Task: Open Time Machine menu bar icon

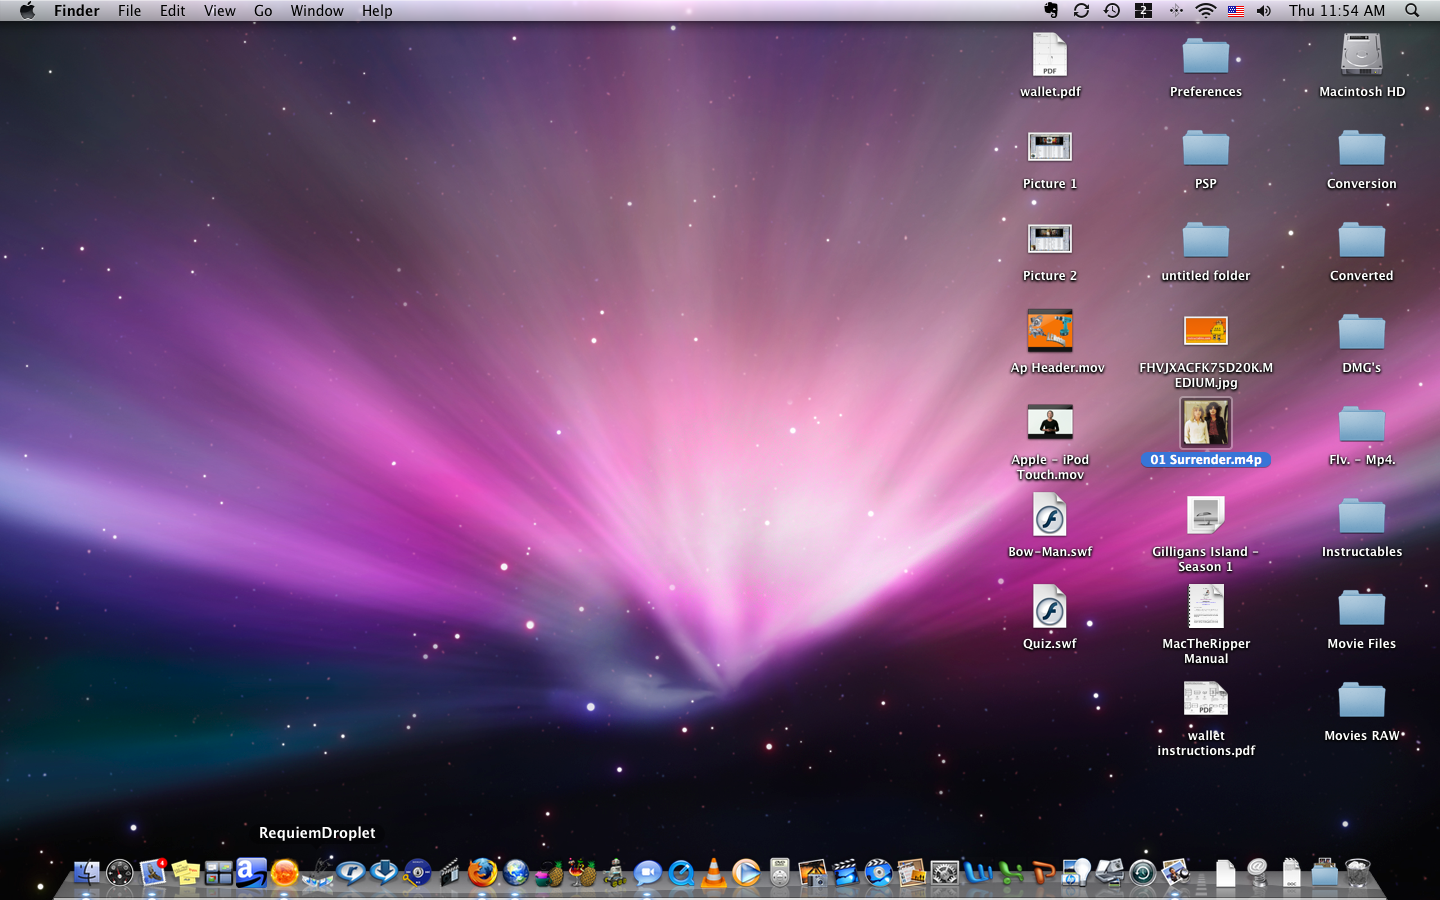Action: pyautogui.click(x=1112, y=10)
